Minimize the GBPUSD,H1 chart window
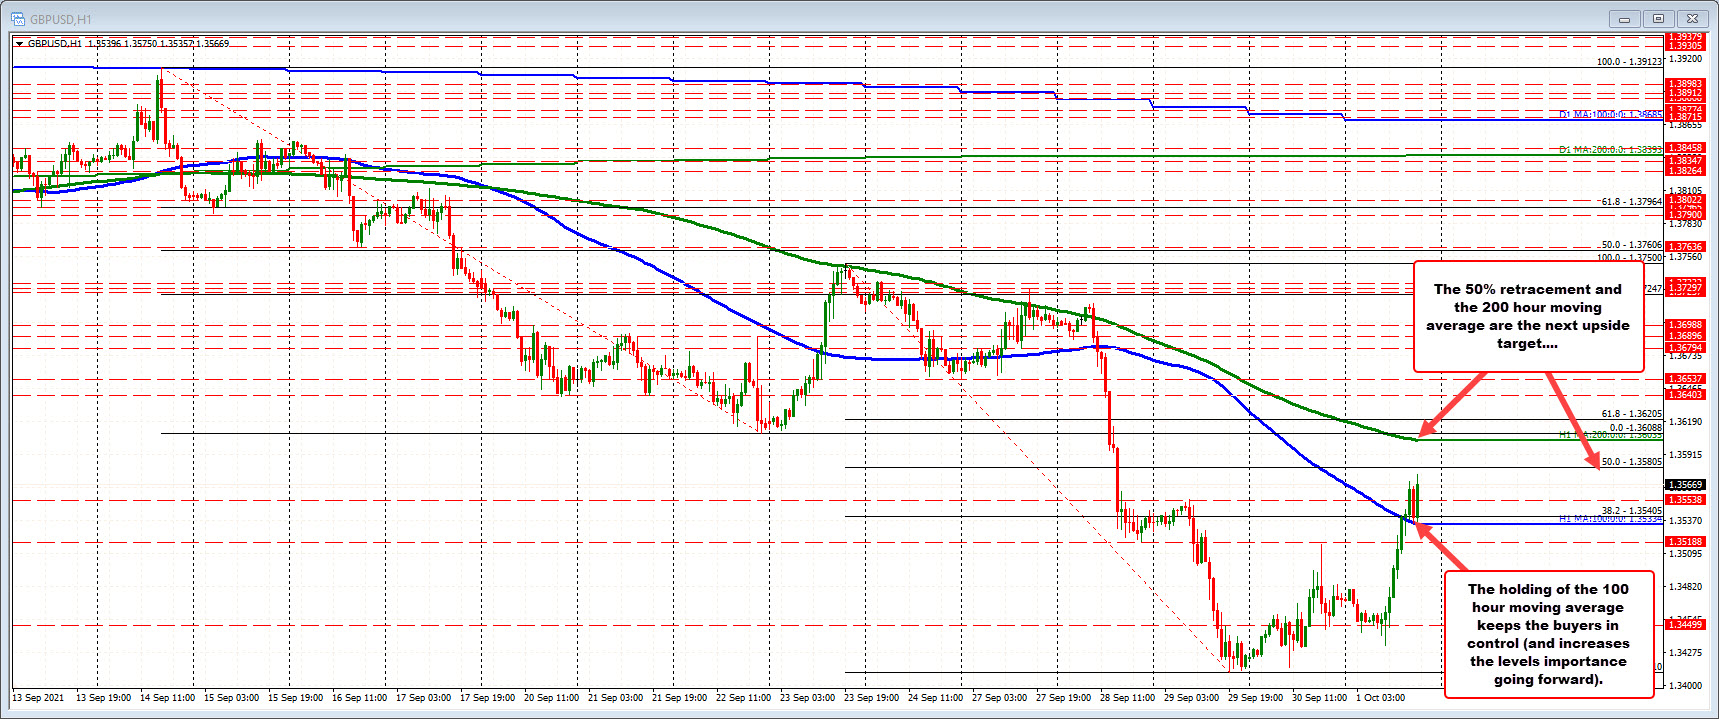Image resolution: width=1719 pixels, height=719 pixels. point(1625,18)
